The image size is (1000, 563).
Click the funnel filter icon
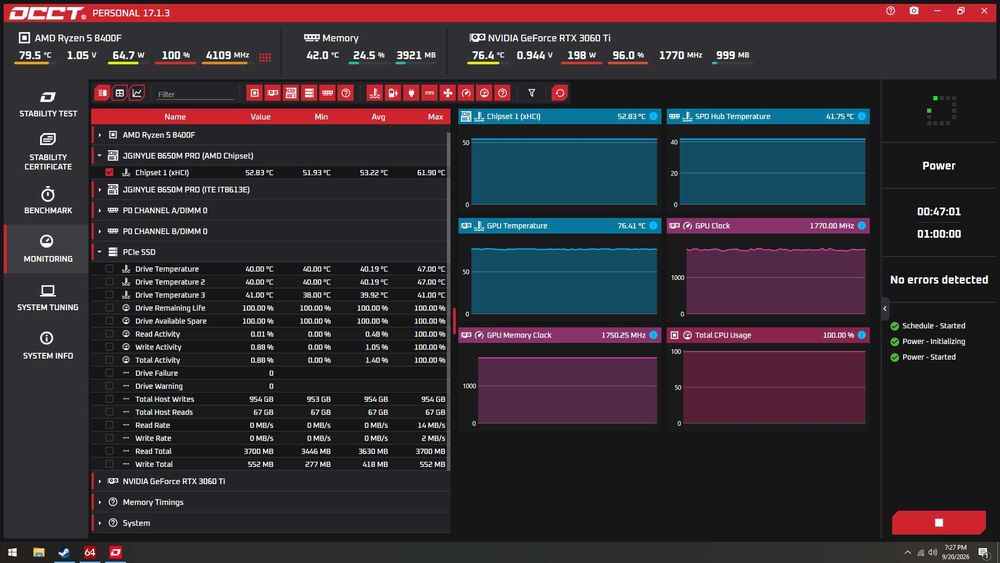pyautogui.click(x=531, y=93)
